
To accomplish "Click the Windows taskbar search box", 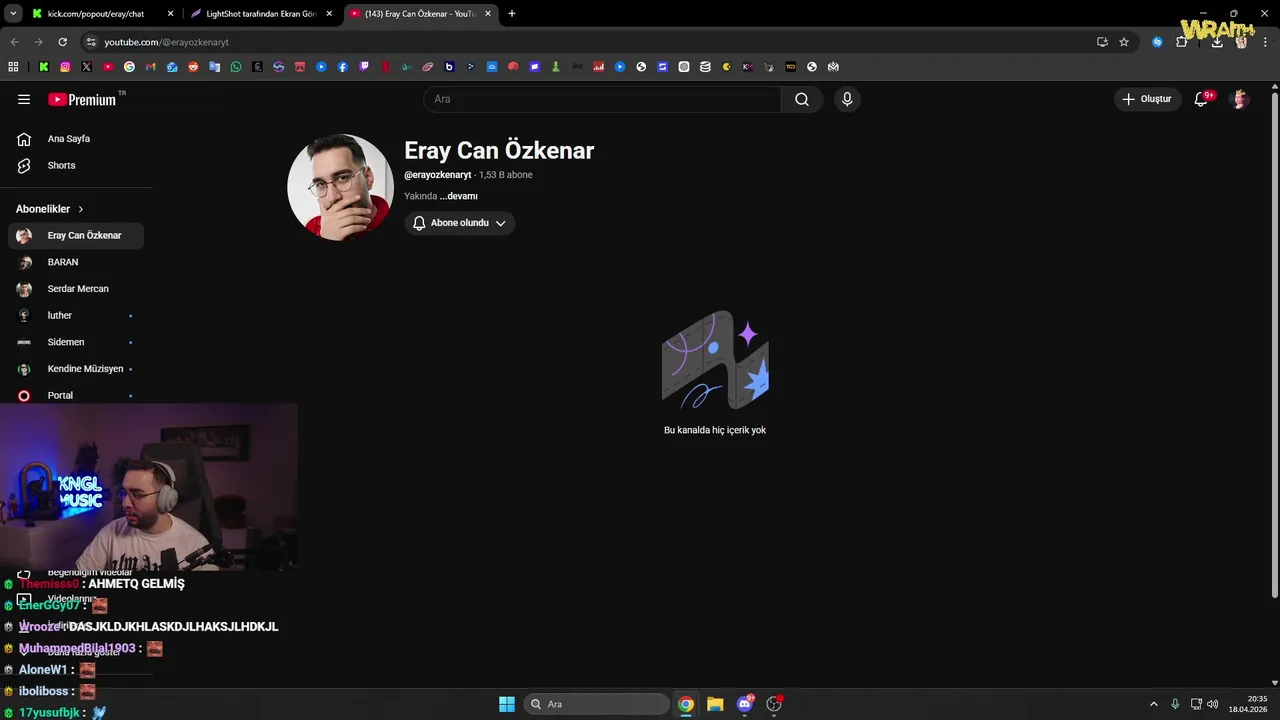I will [x=597, y=704].
